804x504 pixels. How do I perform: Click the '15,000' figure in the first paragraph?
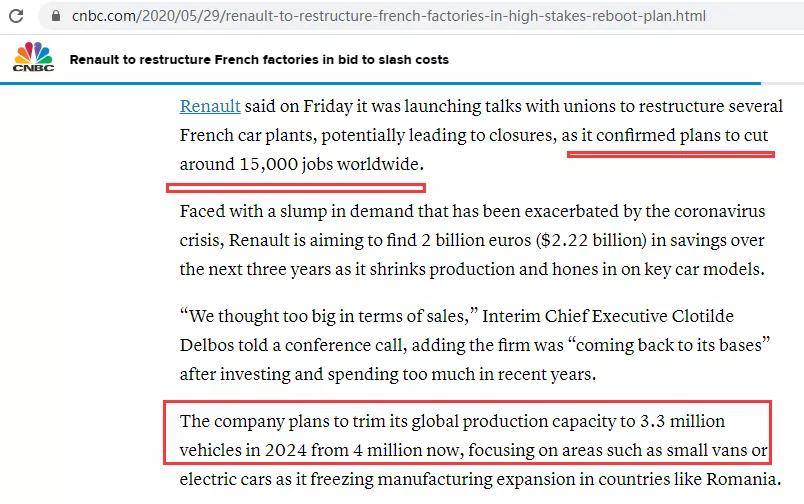[268, 164]
